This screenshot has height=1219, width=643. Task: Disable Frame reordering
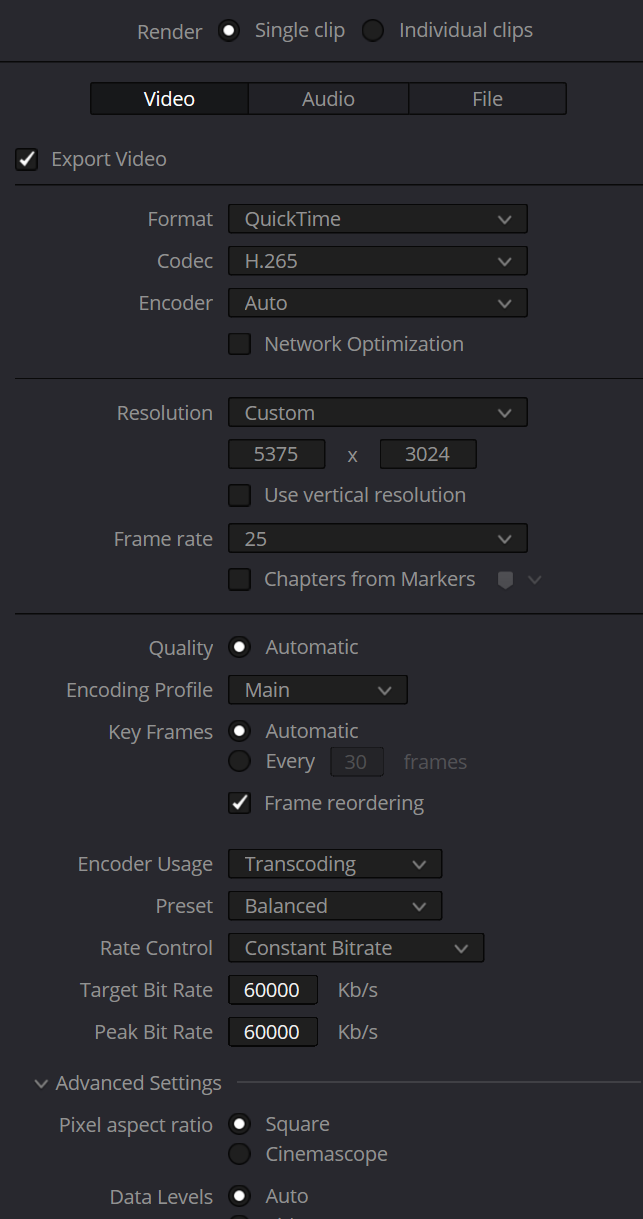point(240,803)
